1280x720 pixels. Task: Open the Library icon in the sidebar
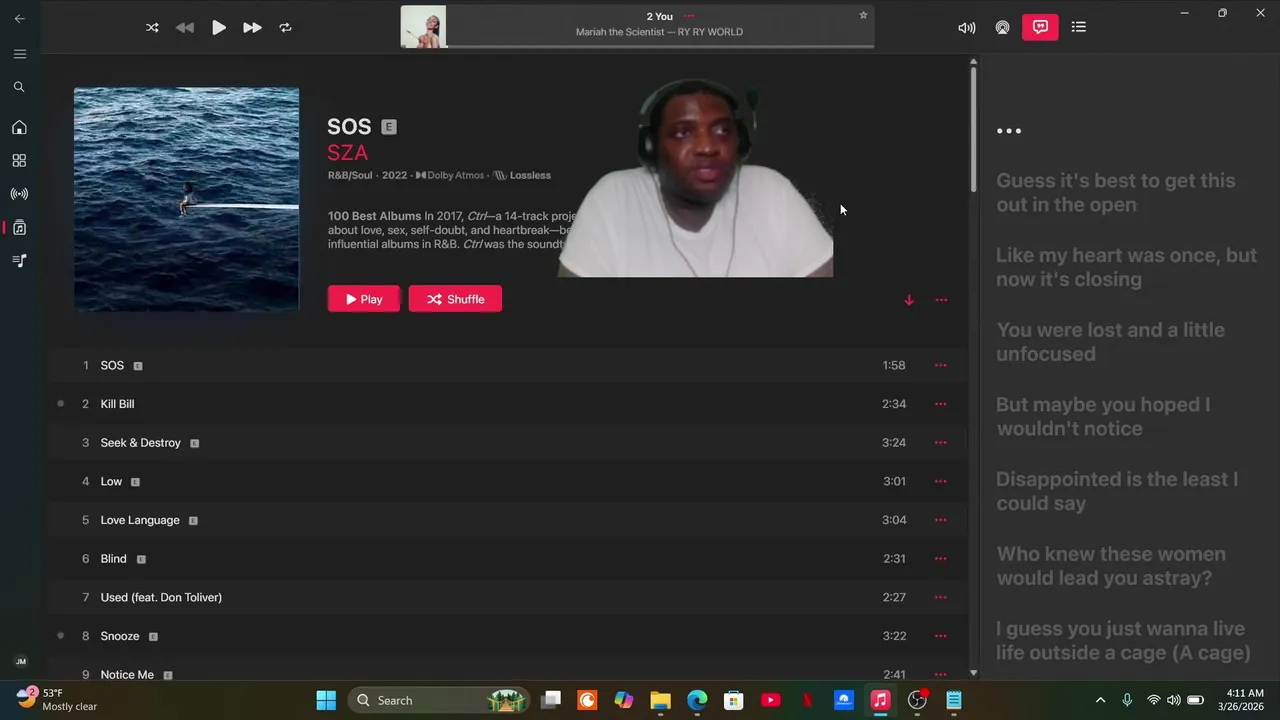19,227
